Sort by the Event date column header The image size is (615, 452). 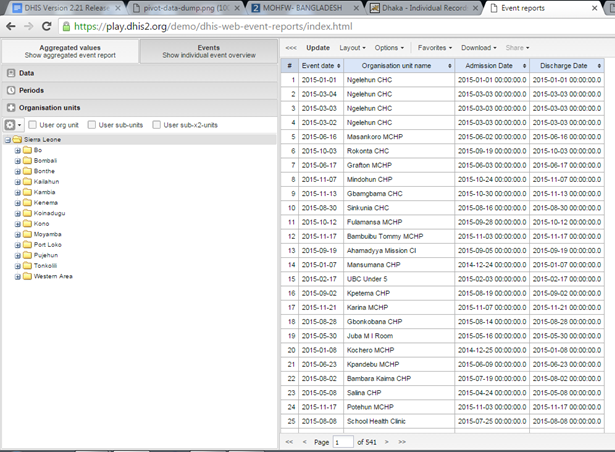pos(318,65)
